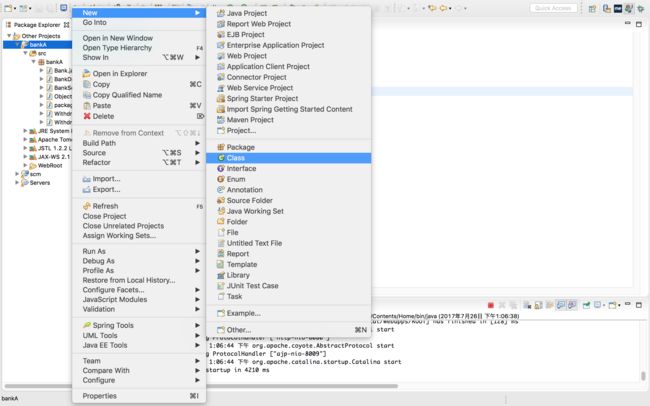Click the JUnit Test Case icon
The image size is (650, 406).
click(221, 286)
